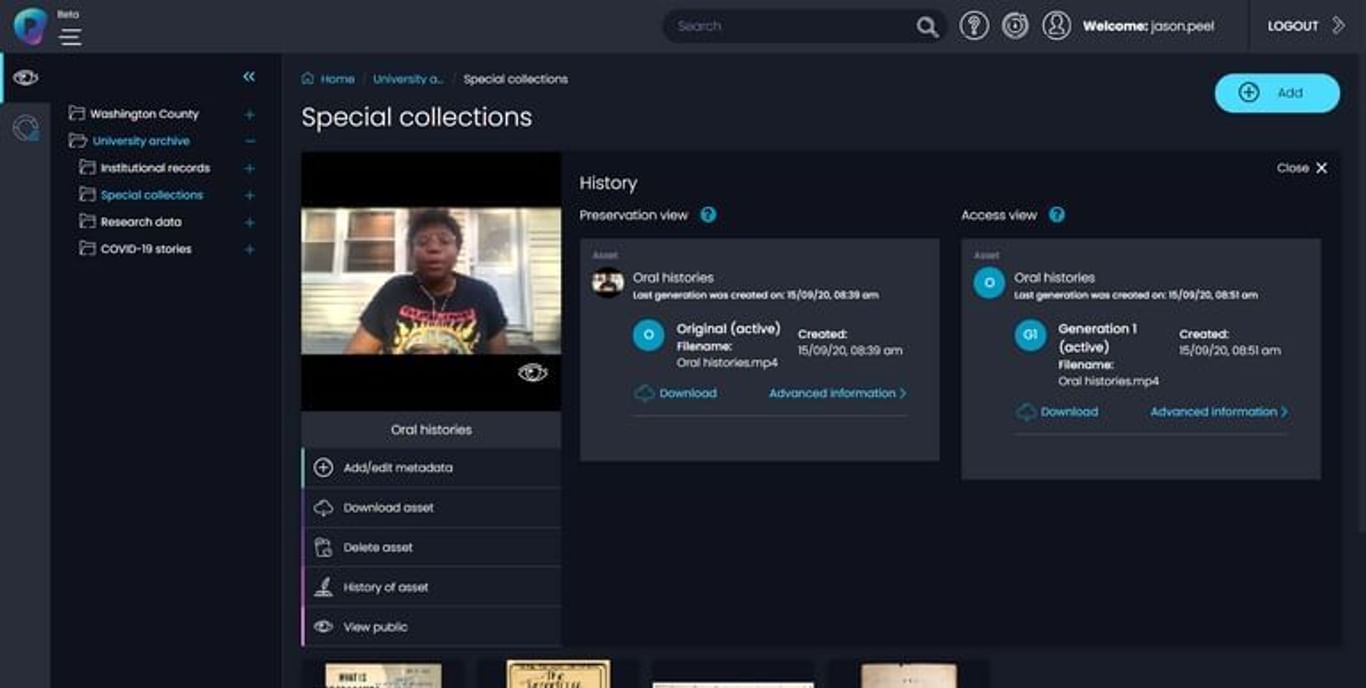Toggle the eye overlay on video preview
Image resolution: width=1366 pixels, height=688 pixels.
click(x=532, y=373)
